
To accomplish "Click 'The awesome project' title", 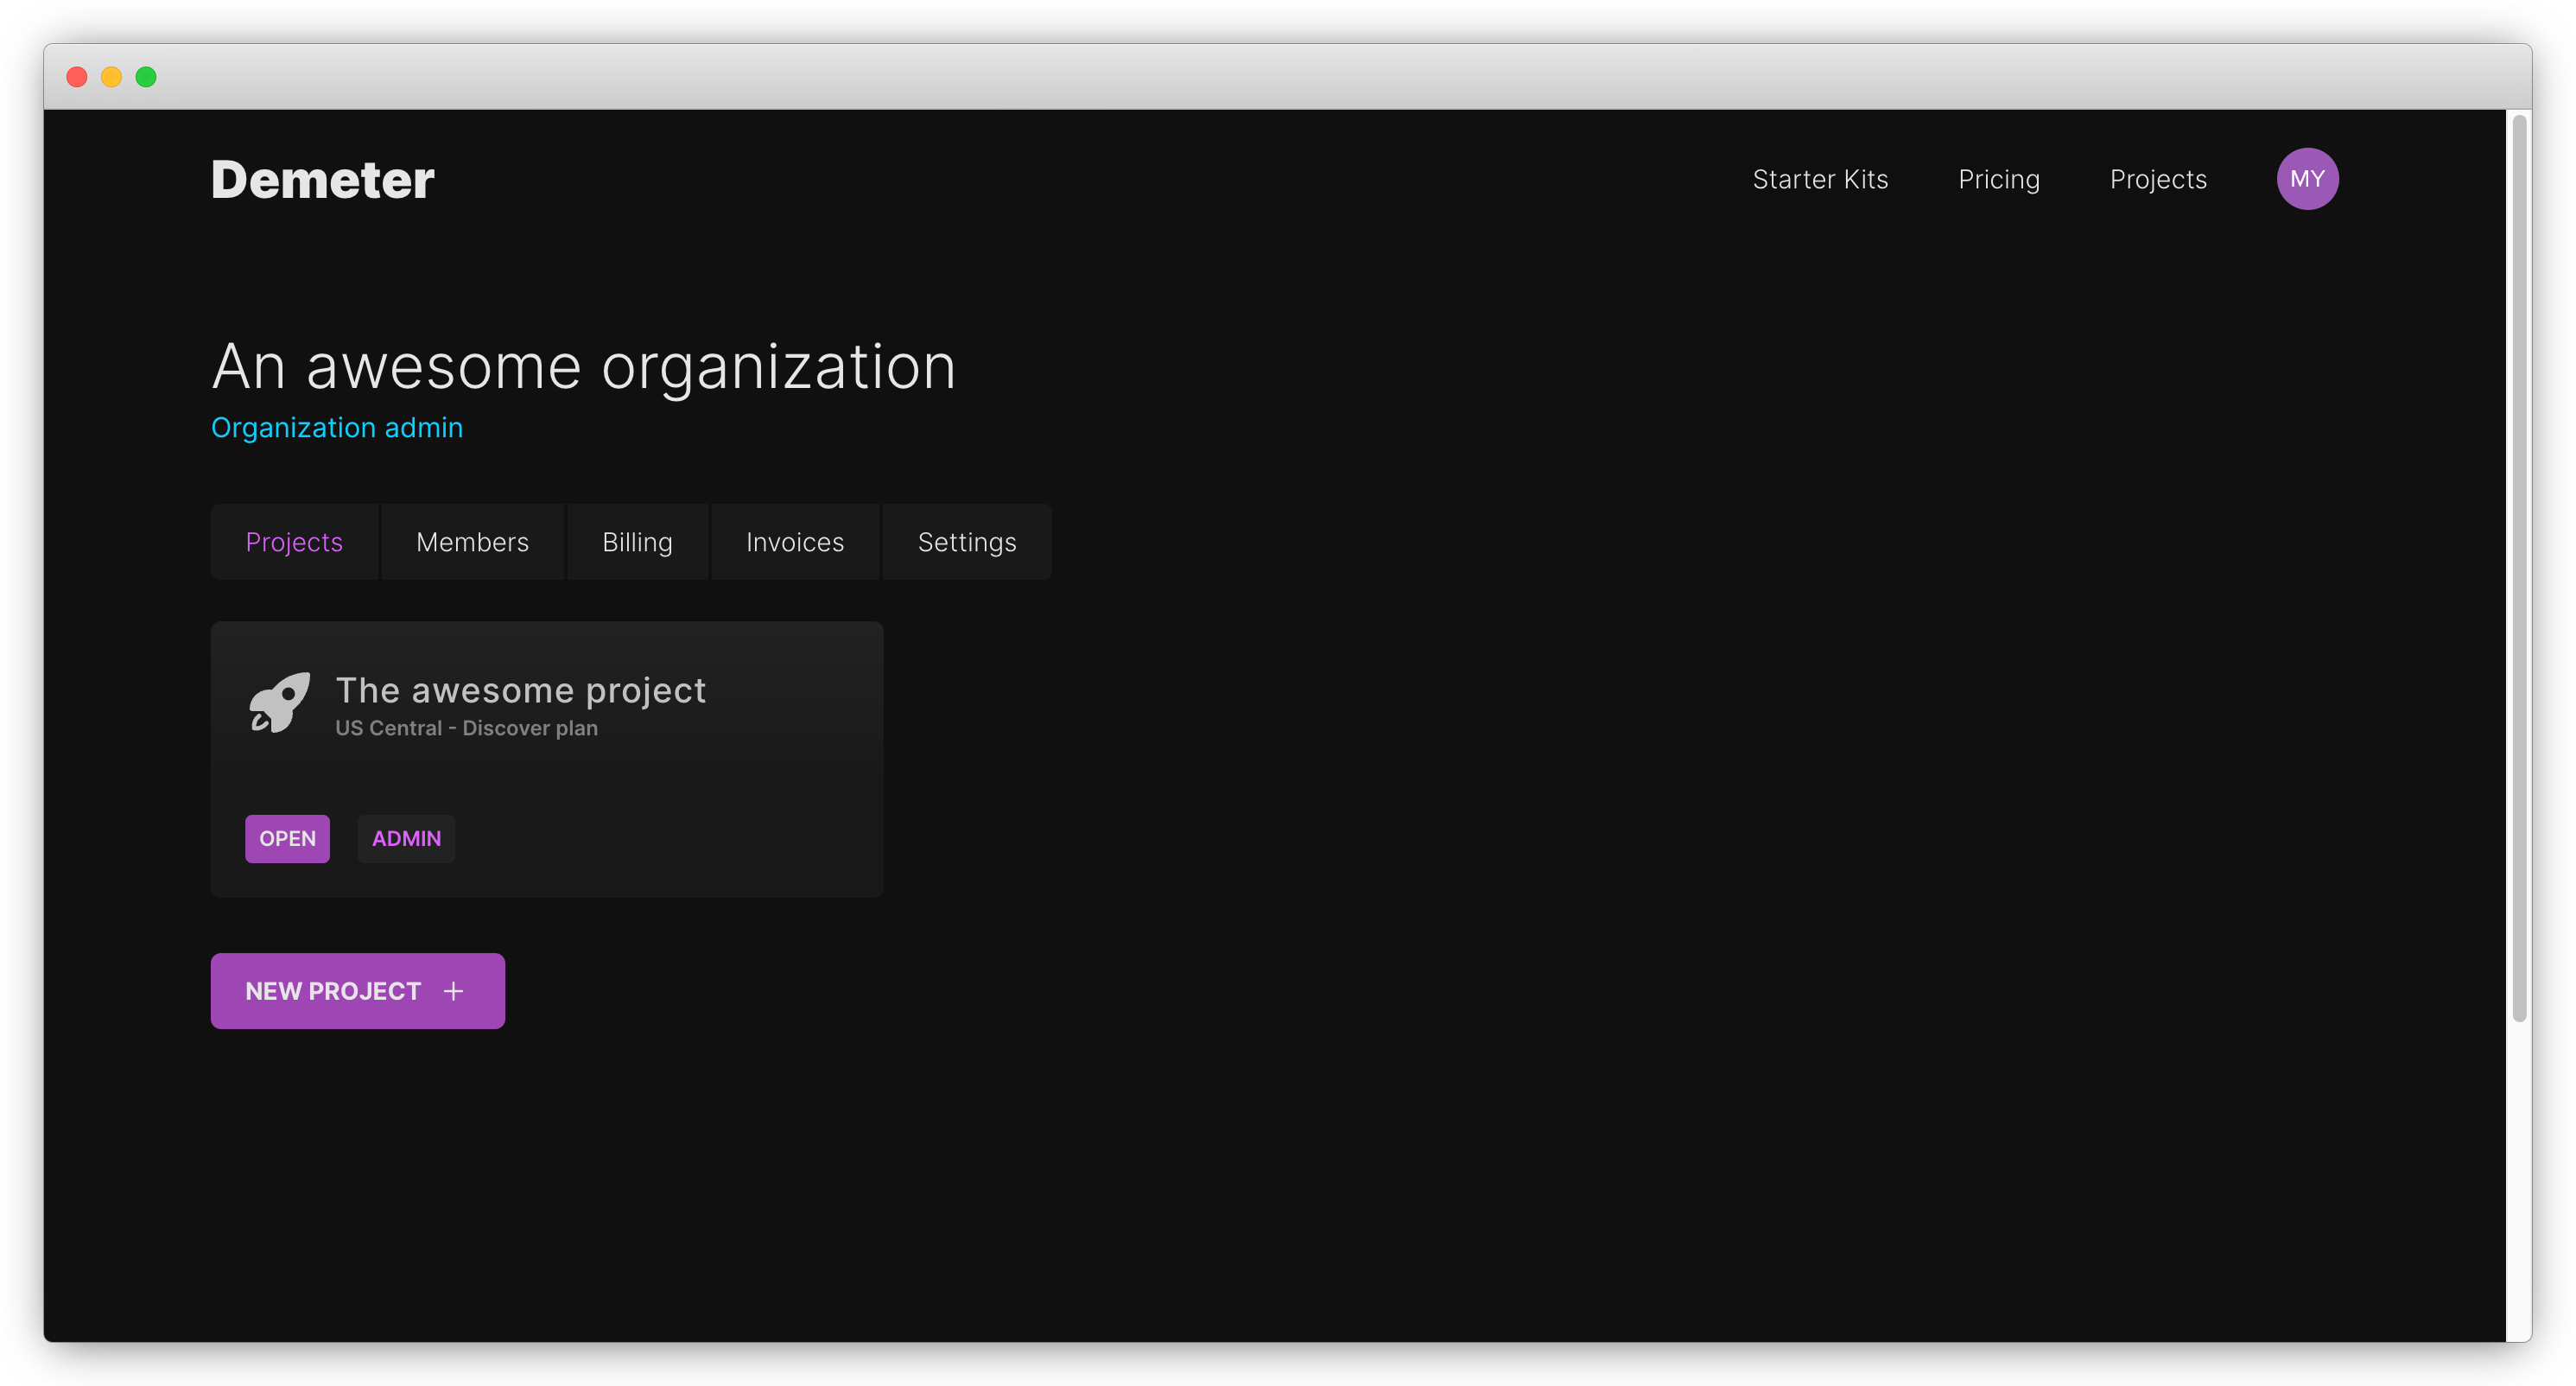I will coord(521,690).
